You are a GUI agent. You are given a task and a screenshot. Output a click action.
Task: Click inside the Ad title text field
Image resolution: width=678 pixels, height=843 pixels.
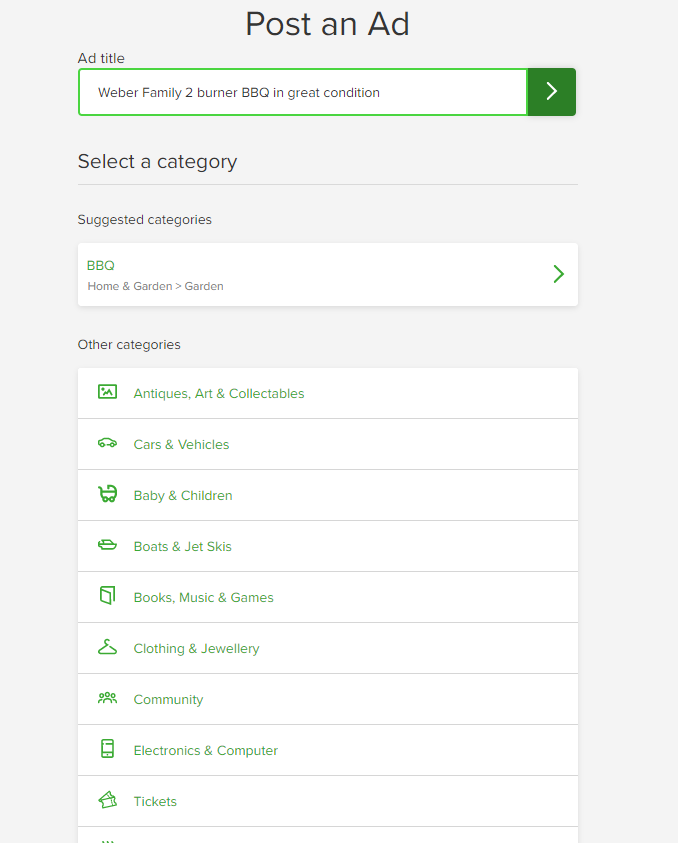coord(303,92)
